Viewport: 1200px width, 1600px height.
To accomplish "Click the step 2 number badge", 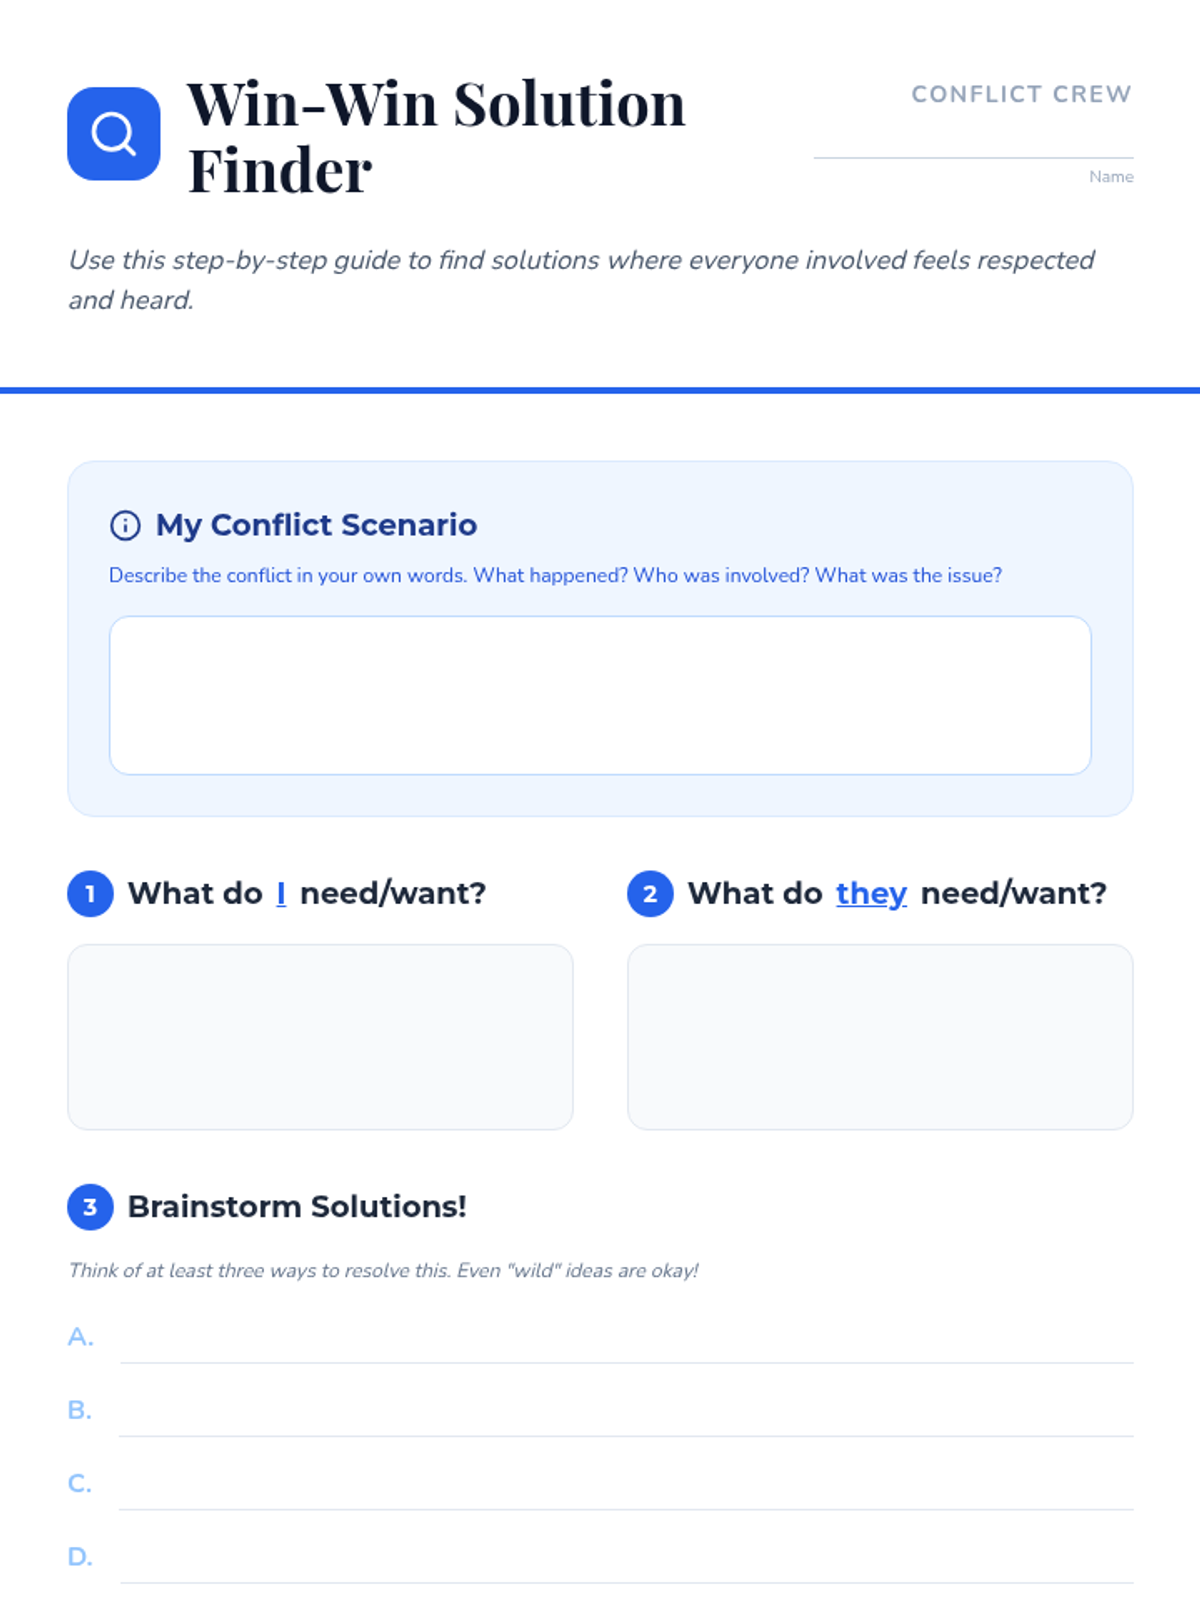I will click(x=650, y=894).
